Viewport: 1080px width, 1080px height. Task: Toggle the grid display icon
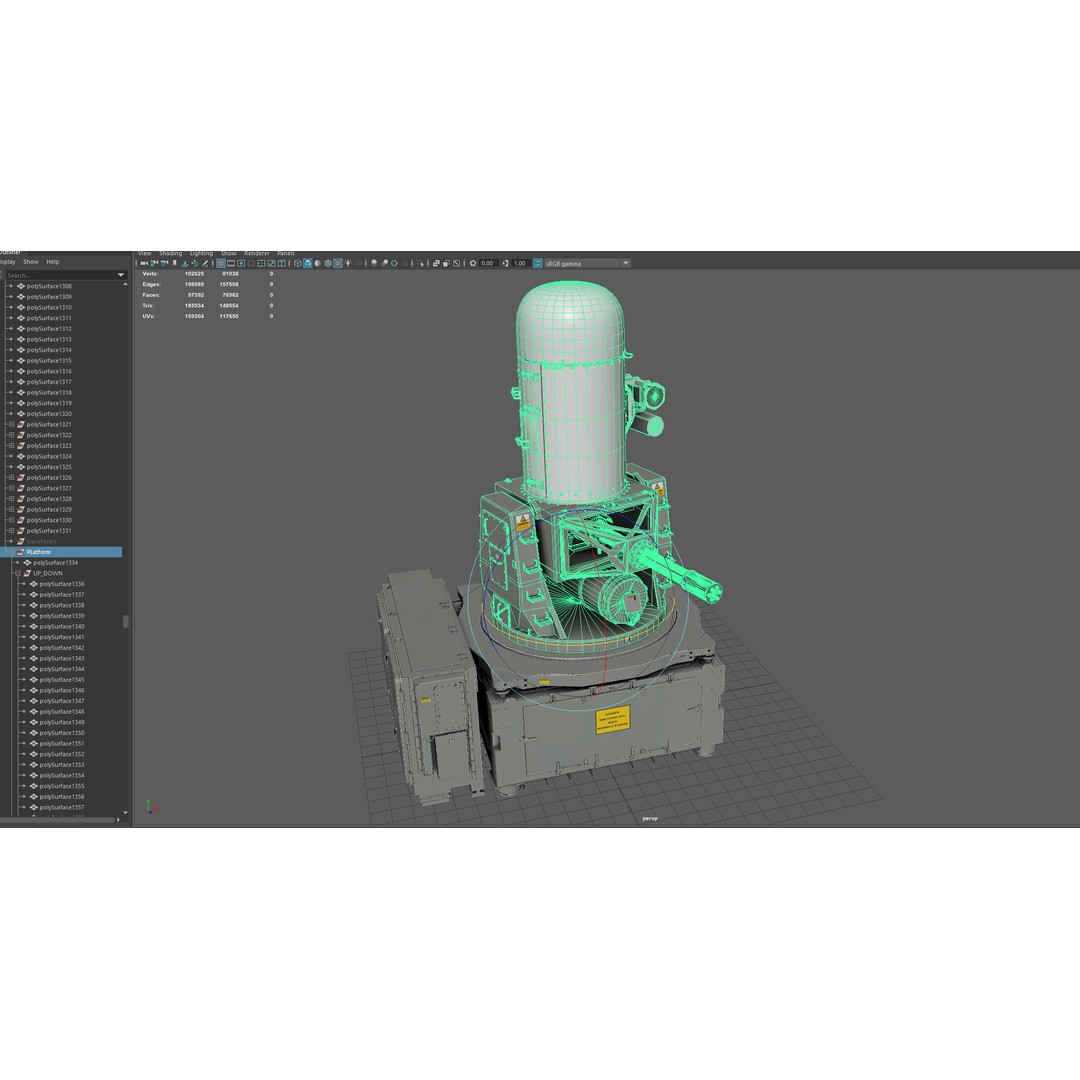pos(221,263)
